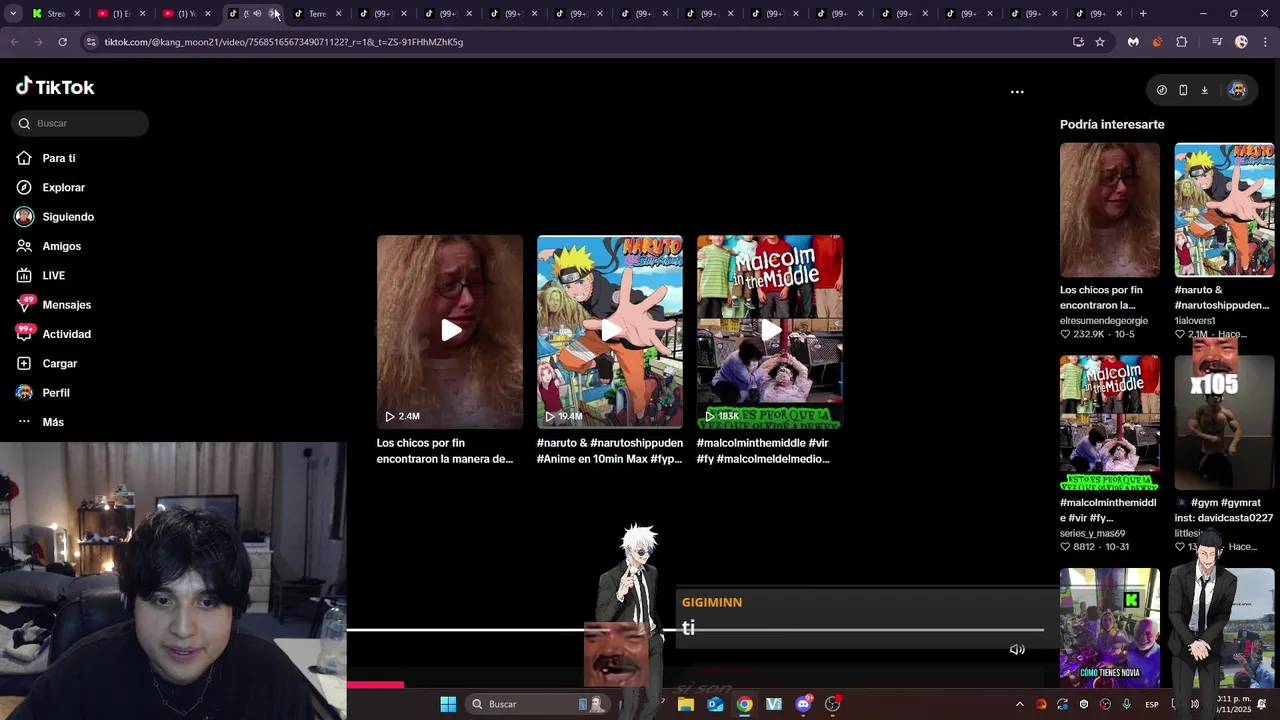1280x720 pixels.
Task: Switch to the 'Terre' TikTok tab
Action: tap(316, 14)
